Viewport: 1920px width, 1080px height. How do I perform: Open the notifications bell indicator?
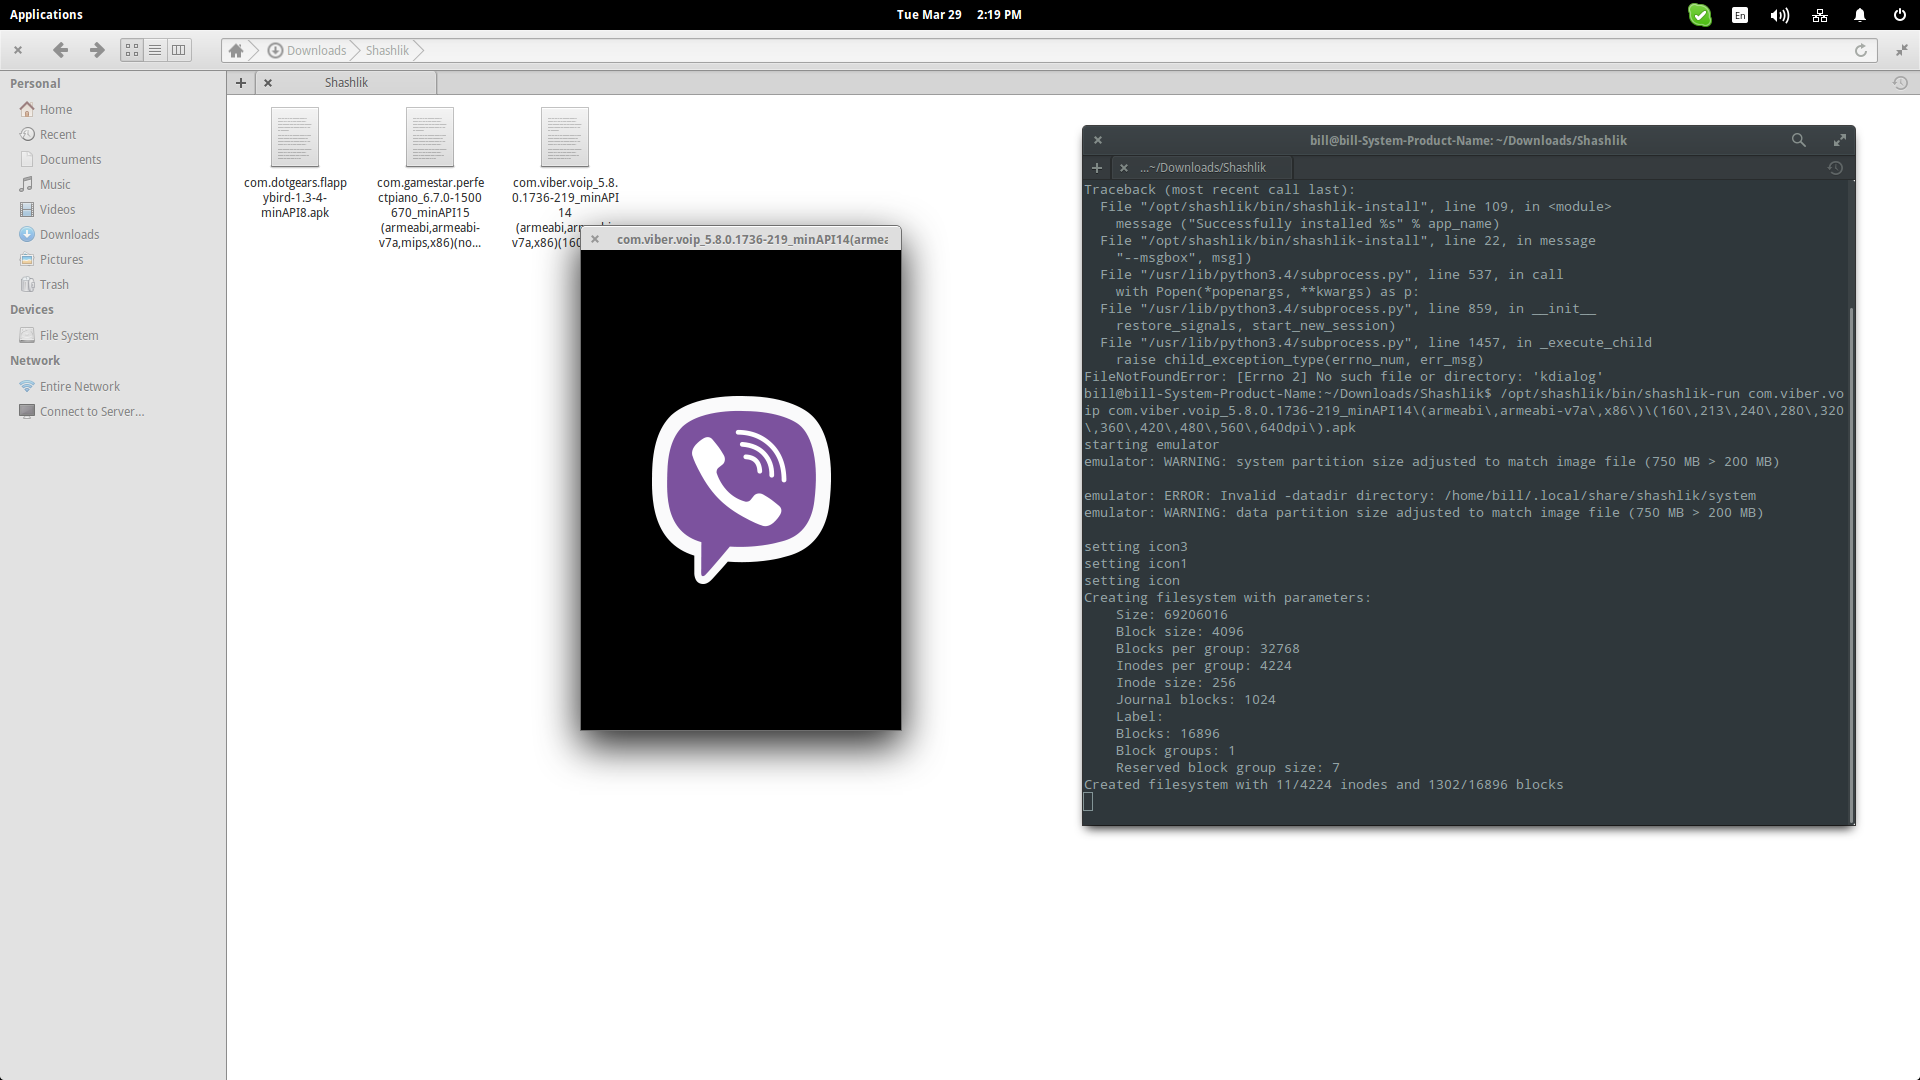click(x=1860, y=15)
